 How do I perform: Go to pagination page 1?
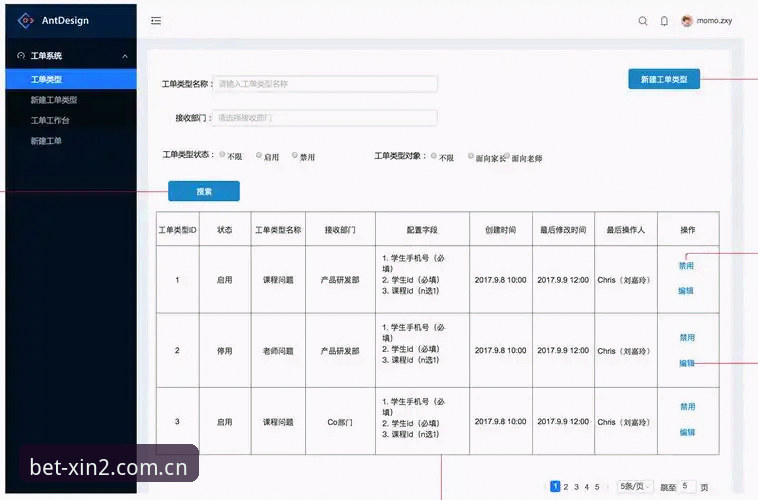tap(555, 486)
